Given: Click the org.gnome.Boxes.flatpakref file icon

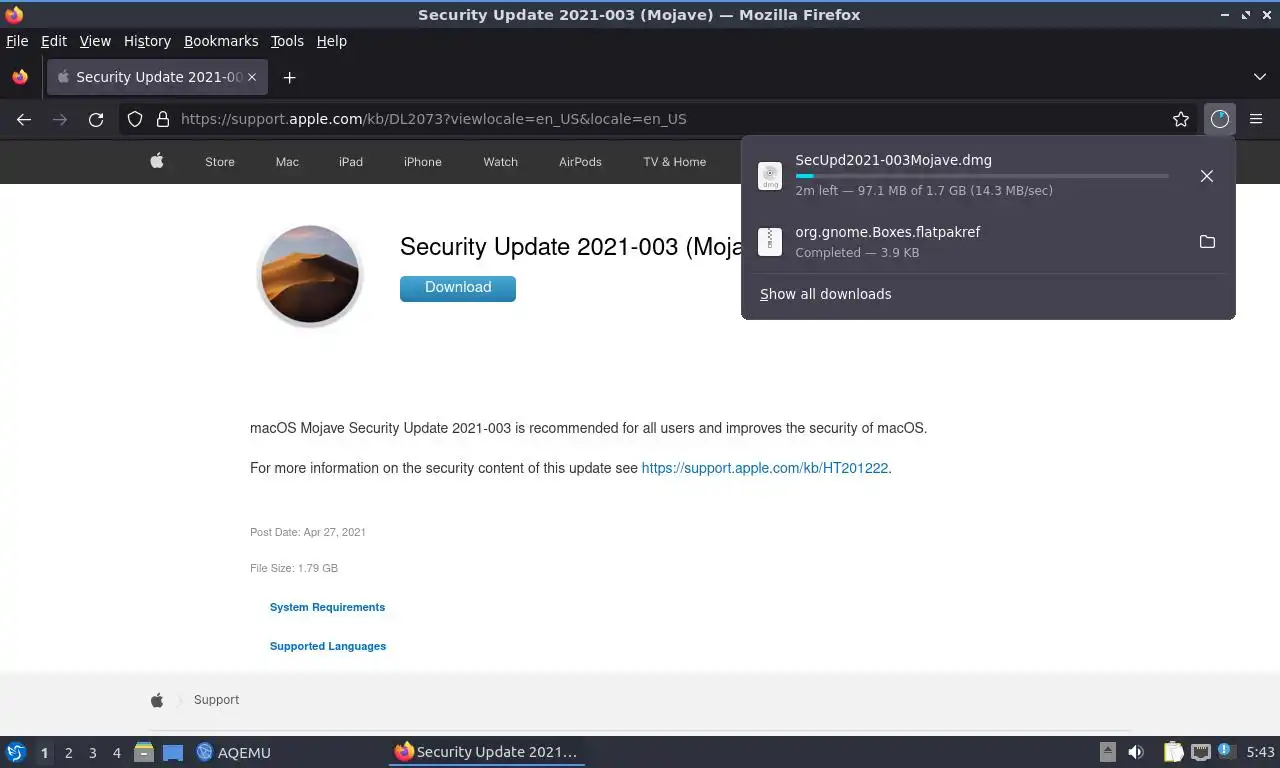Looking at the screenshot, I should (770, 241).
